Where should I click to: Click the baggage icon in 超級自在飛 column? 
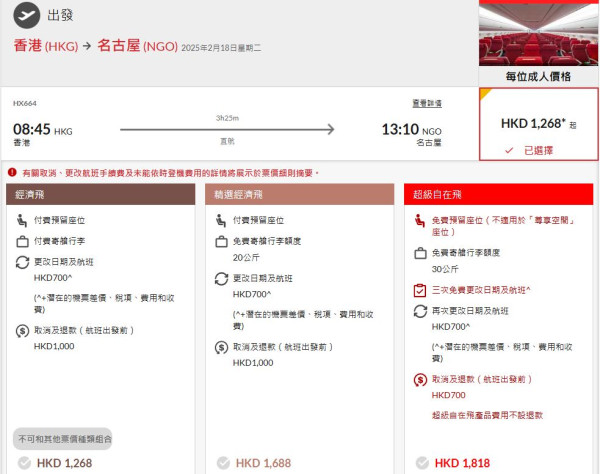click(421, 254)
